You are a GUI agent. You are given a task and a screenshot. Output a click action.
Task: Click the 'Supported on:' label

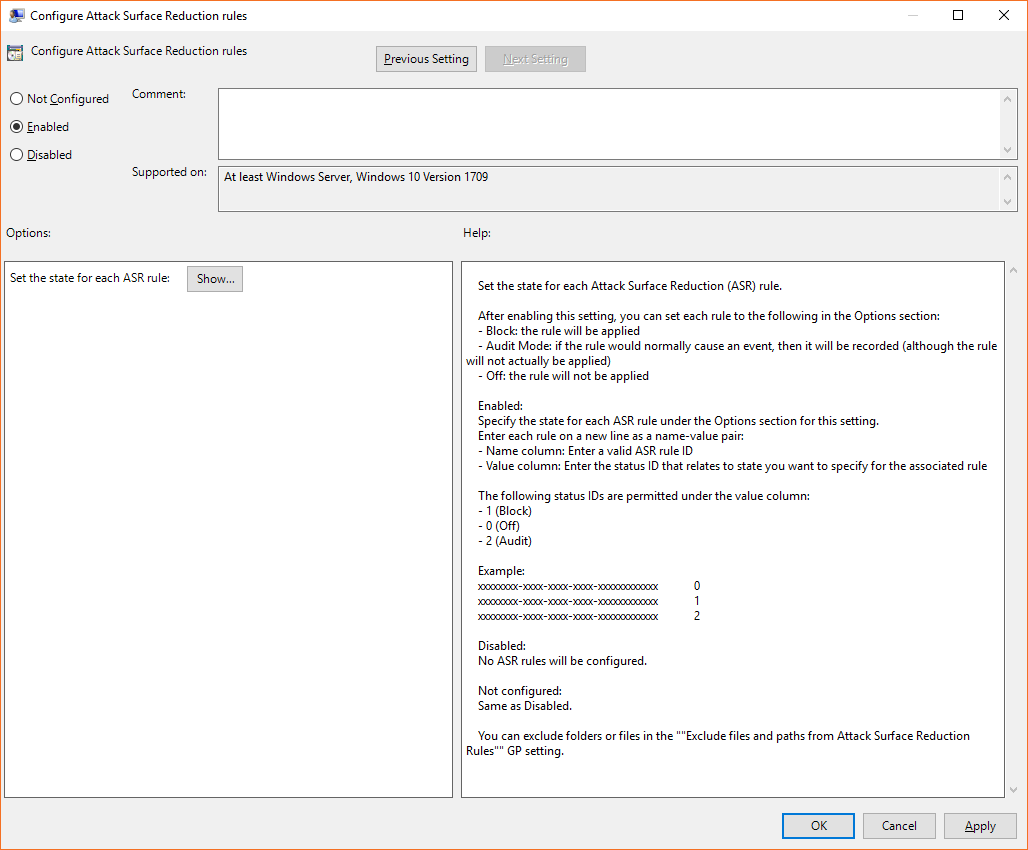click(x=169, y=172)
